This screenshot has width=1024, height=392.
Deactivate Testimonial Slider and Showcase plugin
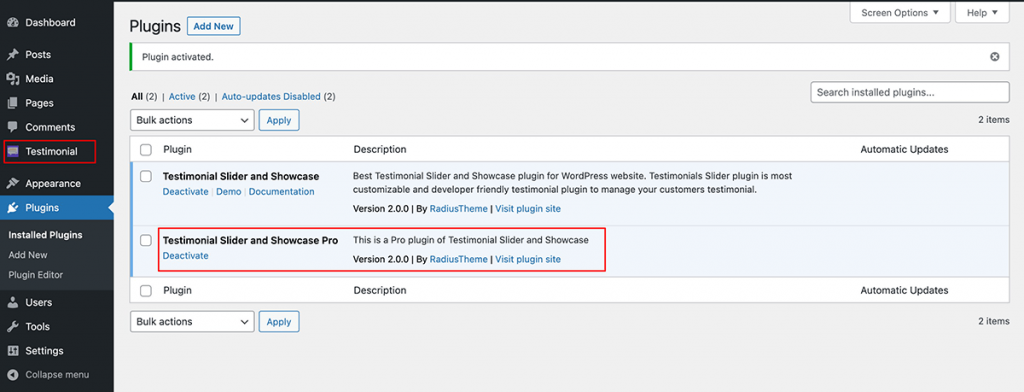185,192
